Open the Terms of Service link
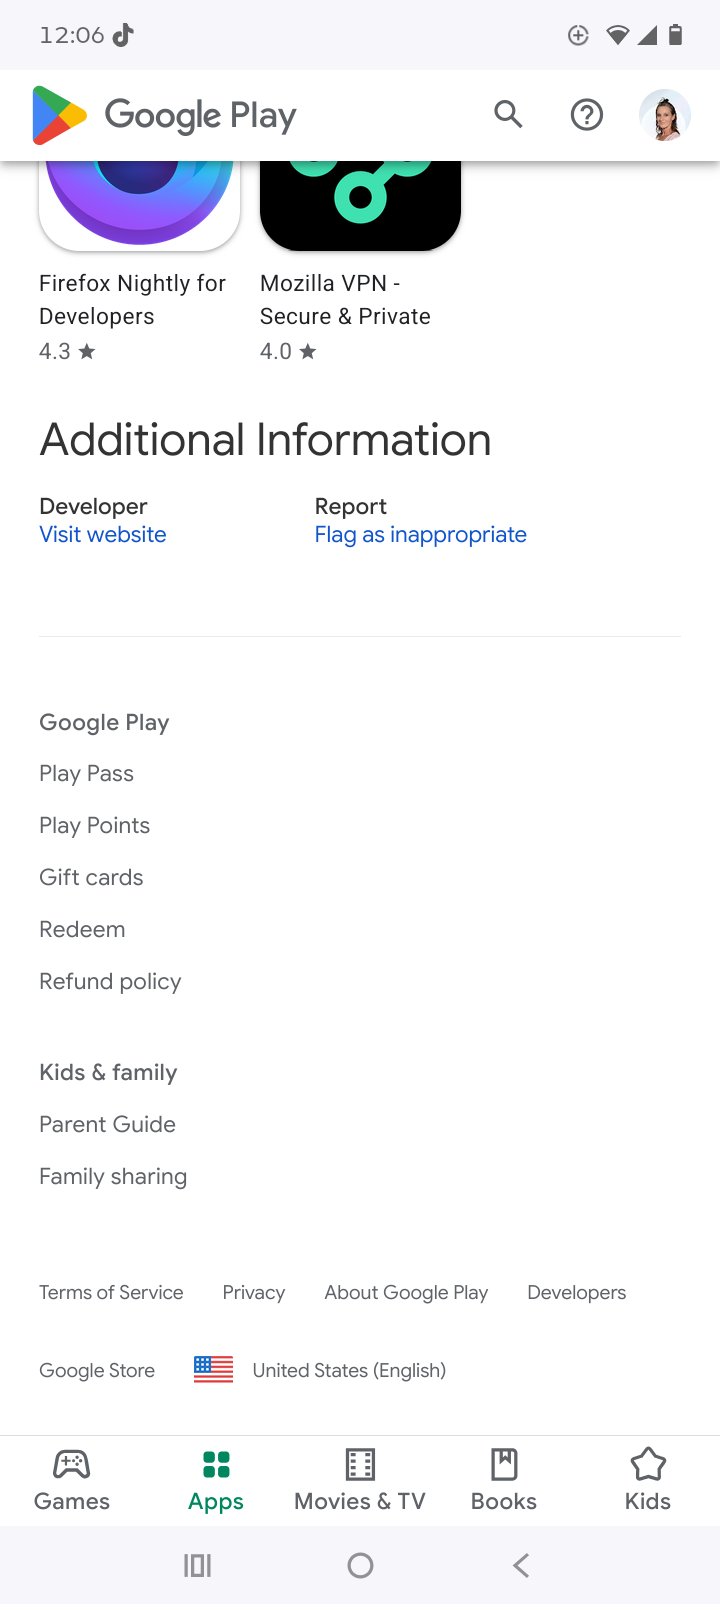The image size is (720, 1604). (x=111, y=1292)
